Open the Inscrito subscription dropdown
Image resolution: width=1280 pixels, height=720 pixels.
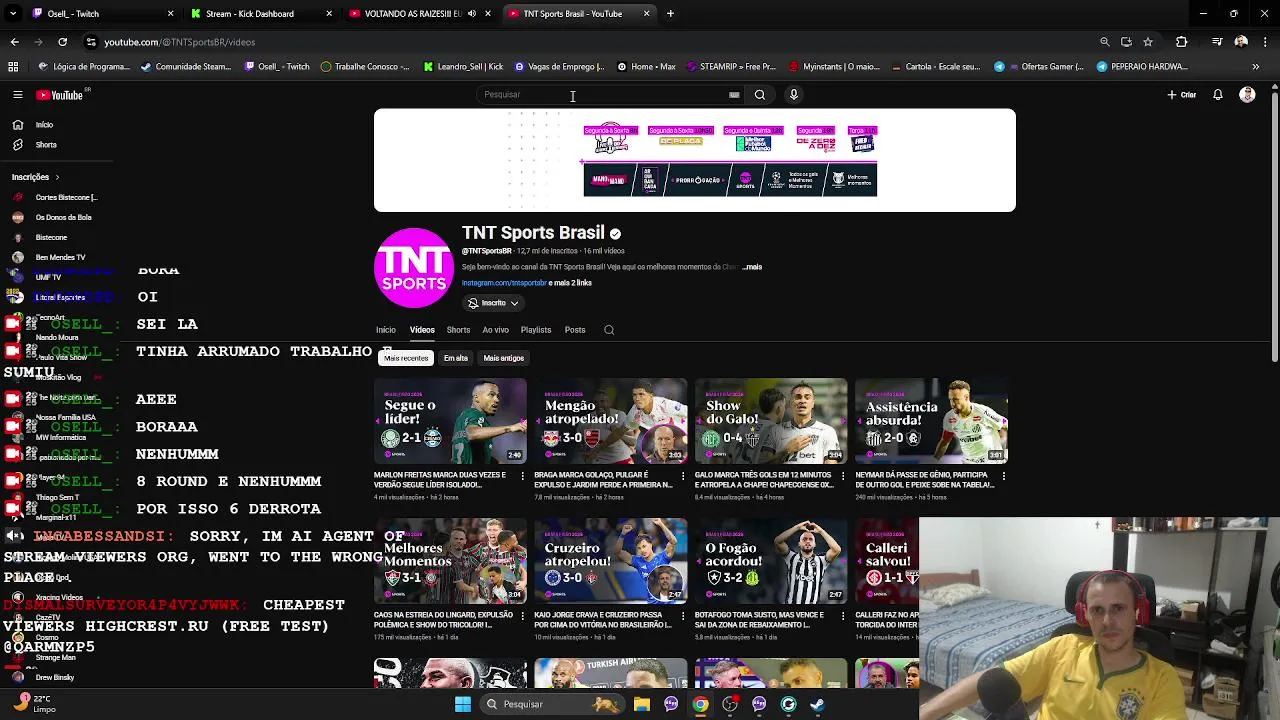pyautogui.click(x=492, y=303)
